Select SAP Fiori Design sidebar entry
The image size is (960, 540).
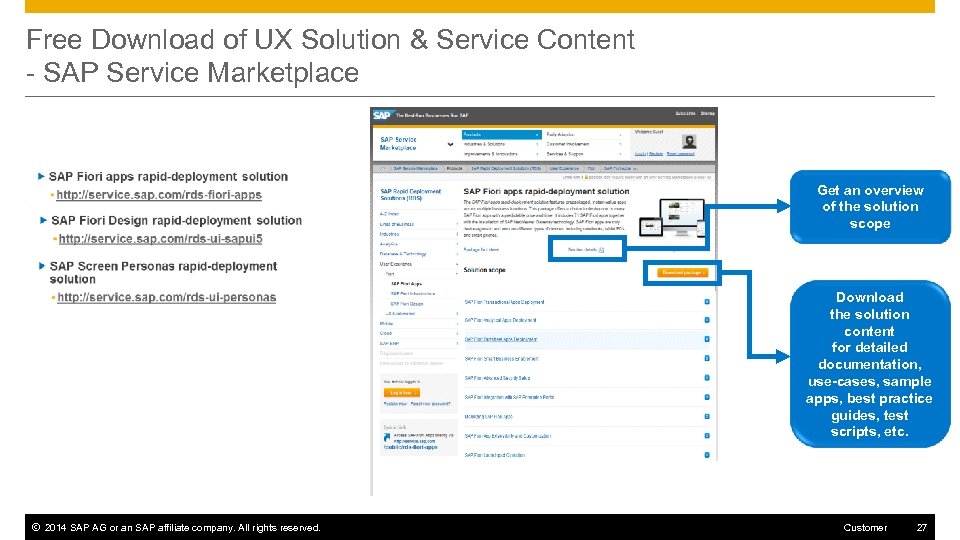point(407,304)
